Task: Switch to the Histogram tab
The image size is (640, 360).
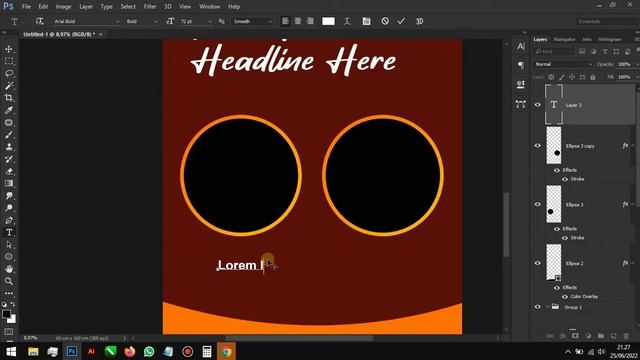Action: (609, 40)
